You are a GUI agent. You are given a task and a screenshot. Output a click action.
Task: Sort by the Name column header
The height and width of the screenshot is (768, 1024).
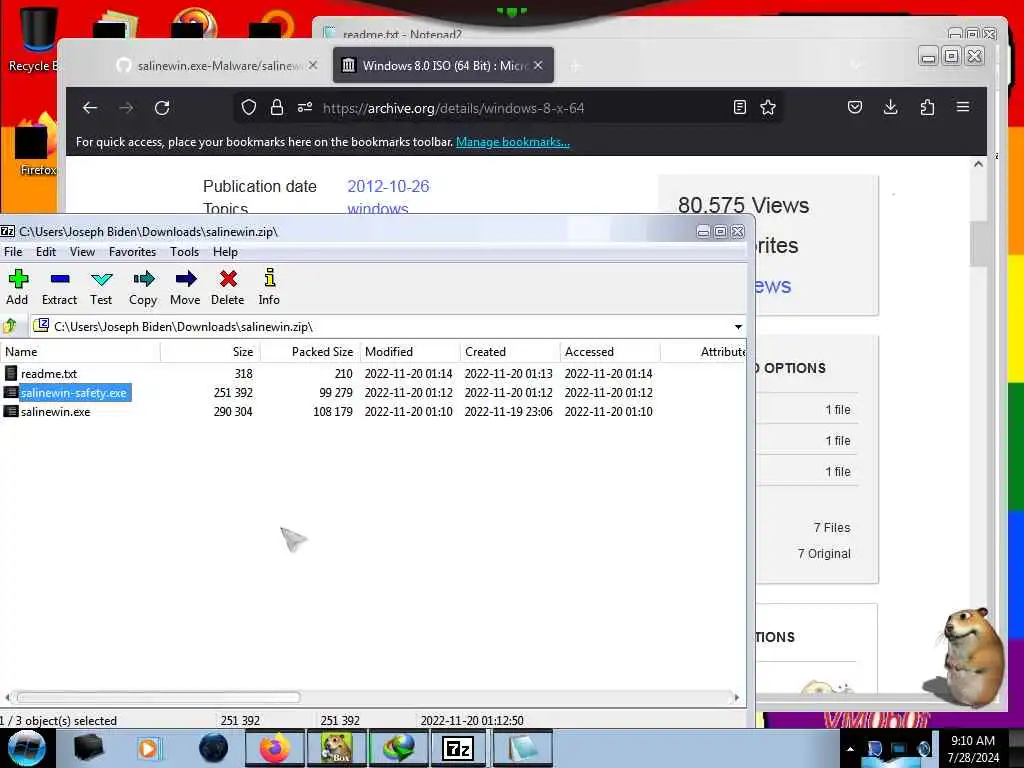[80, 351]
